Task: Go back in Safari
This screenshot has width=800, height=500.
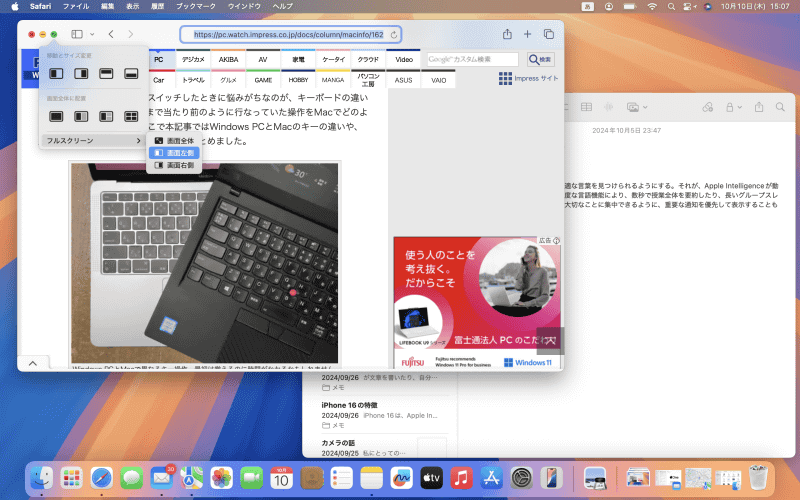Action: click(111, 34)
